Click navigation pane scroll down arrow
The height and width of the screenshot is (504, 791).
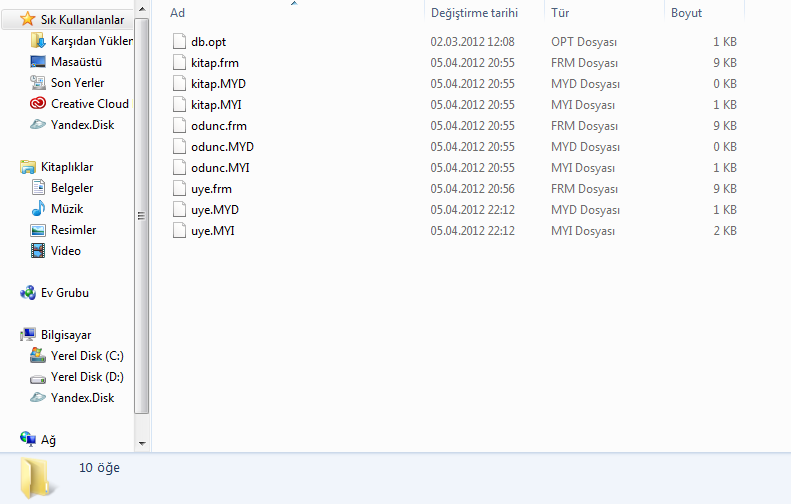click(142, 443)
